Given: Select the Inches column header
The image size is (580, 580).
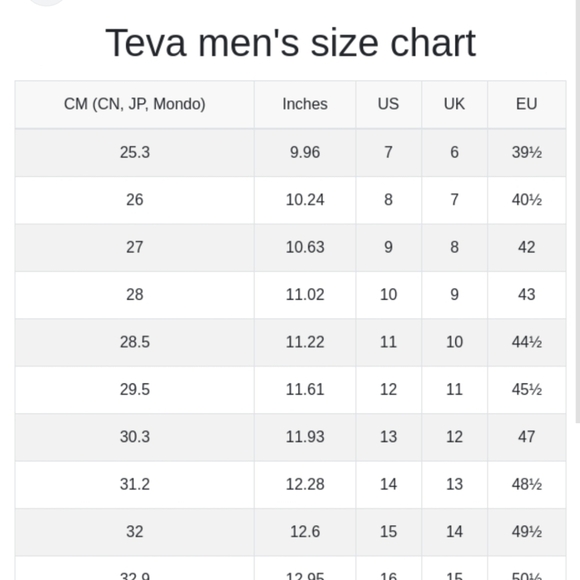Looking at the screenshot, I should pyautogui.click(x=305, y=104).
